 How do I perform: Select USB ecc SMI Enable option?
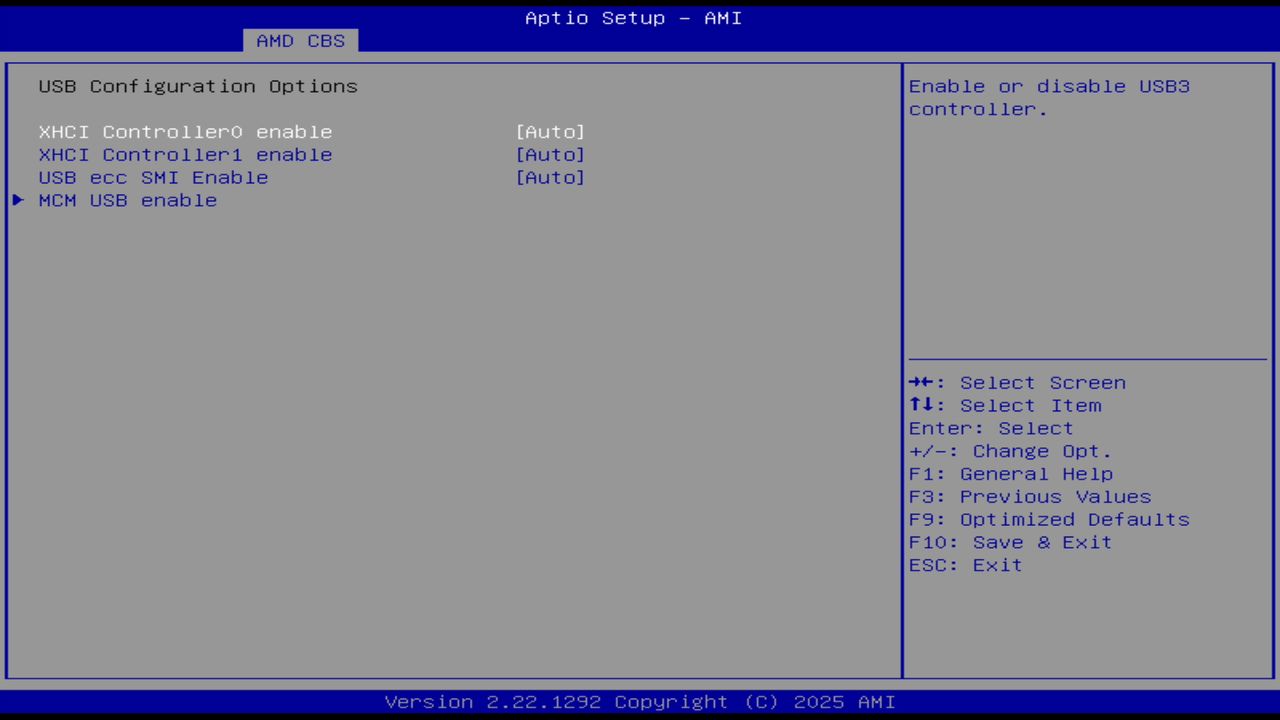[153, 178]
